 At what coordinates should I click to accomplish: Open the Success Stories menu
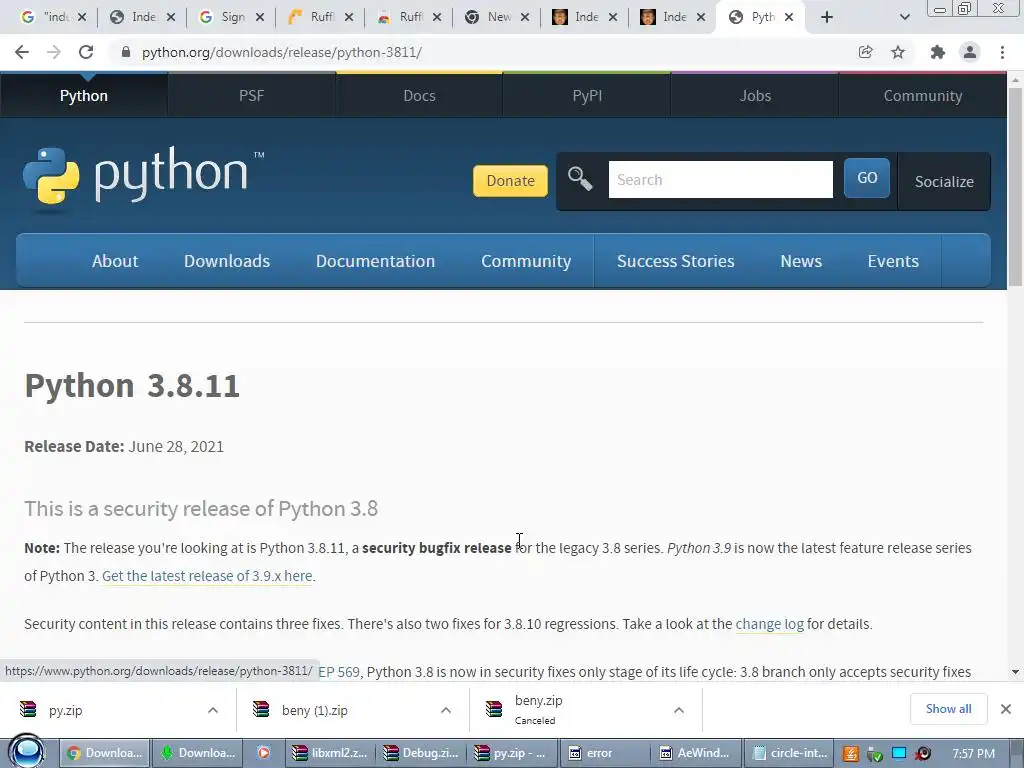(x=676, y=261)
